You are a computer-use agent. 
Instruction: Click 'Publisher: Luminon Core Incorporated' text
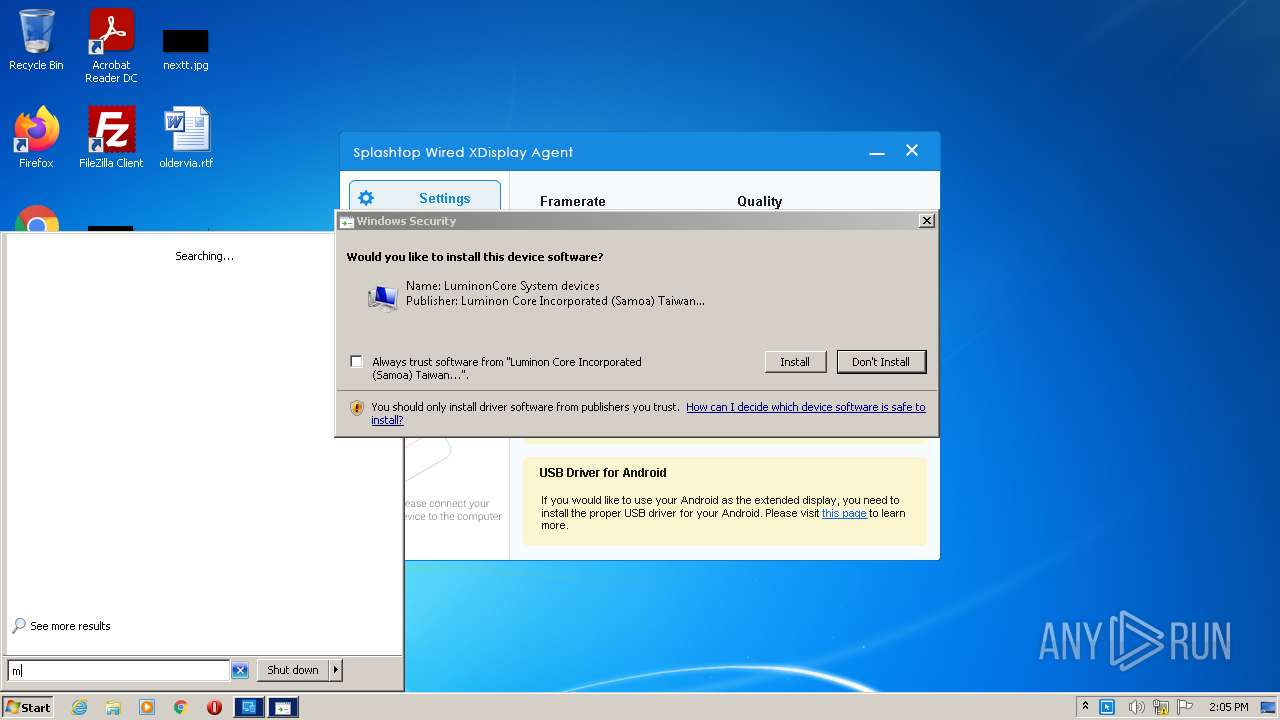point(555,301)
